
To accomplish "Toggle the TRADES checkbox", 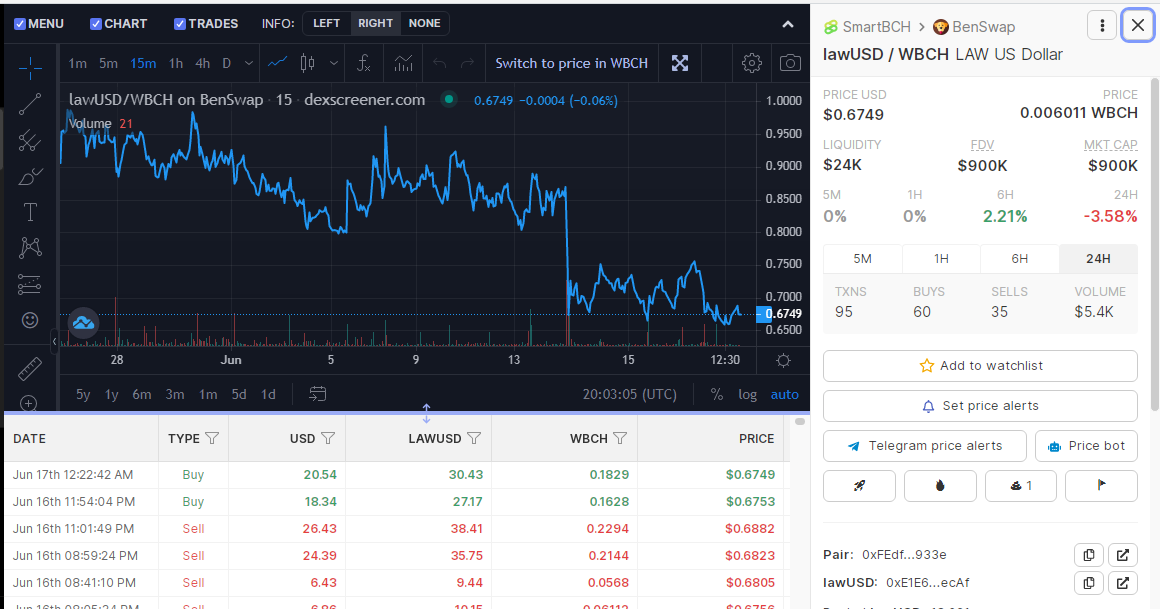I will (x=180, y=24).
